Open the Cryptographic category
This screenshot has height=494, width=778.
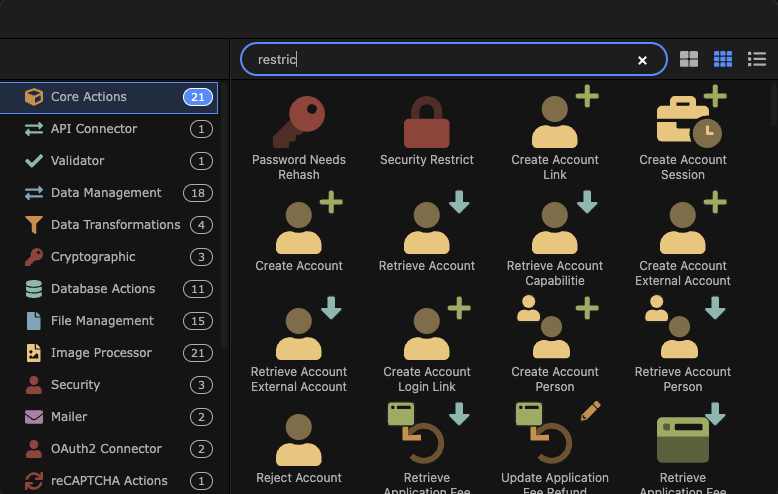93,257
